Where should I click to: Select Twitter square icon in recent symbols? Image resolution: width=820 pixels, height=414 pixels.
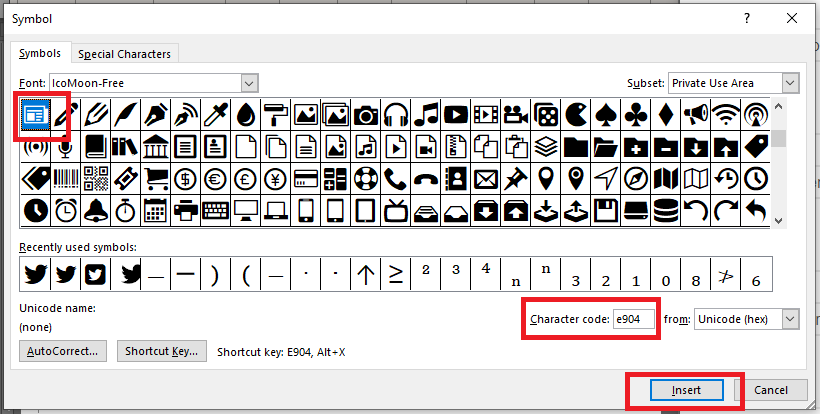(x=95, y=274)
